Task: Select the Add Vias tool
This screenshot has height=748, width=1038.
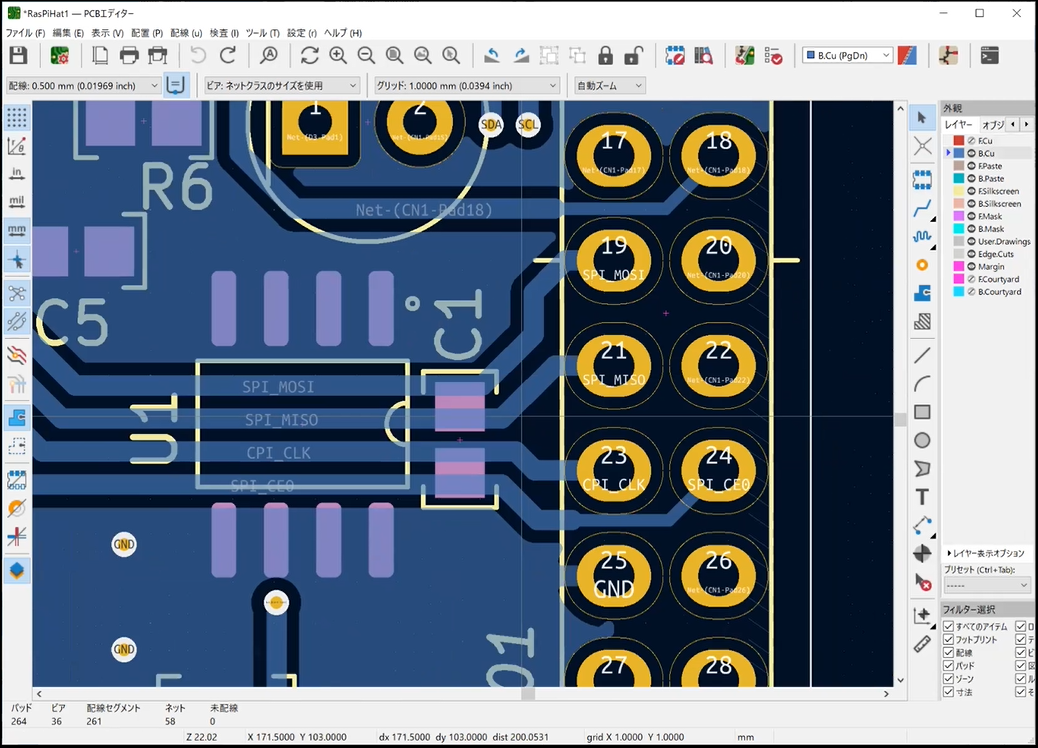Action: coord(922,265)
